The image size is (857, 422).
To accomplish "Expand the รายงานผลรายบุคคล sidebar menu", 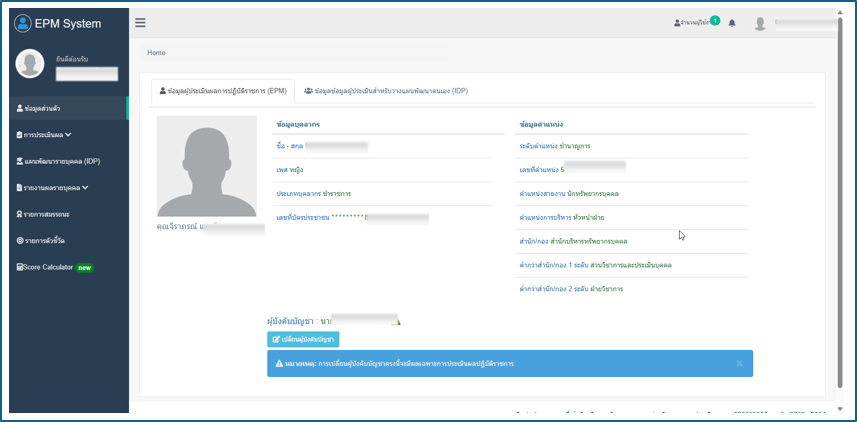I will [68, 187].
